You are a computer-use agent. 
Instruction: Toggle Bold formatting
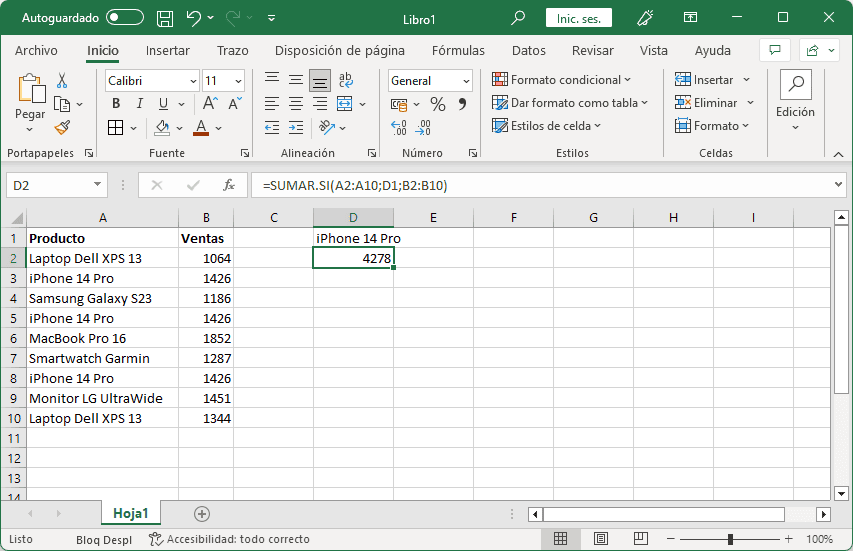pos(116,103)
